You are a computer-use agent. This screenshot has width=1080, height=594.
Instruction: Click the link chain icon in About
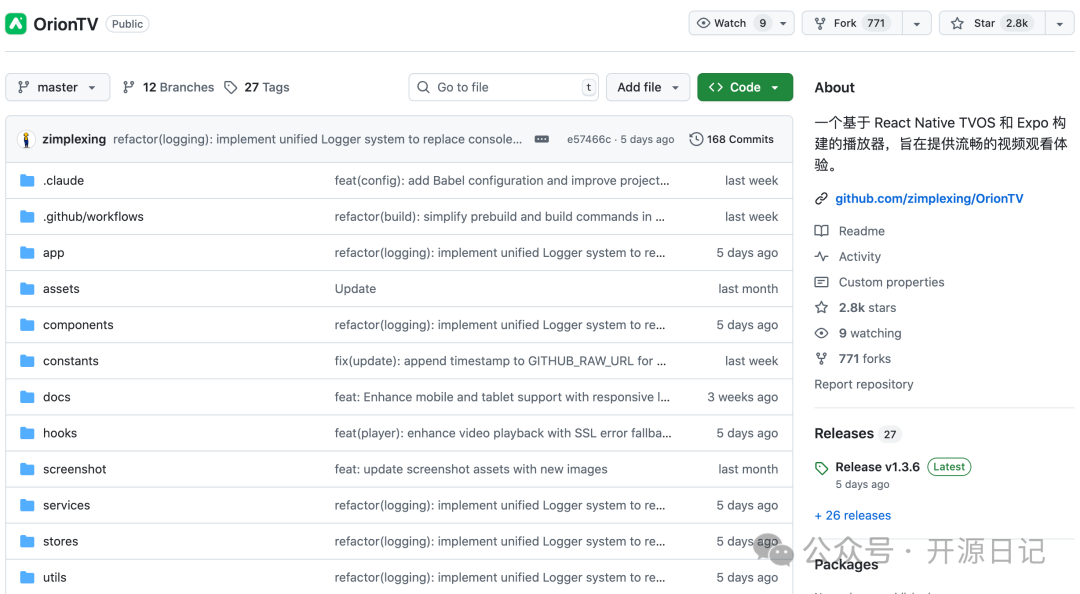821,198
